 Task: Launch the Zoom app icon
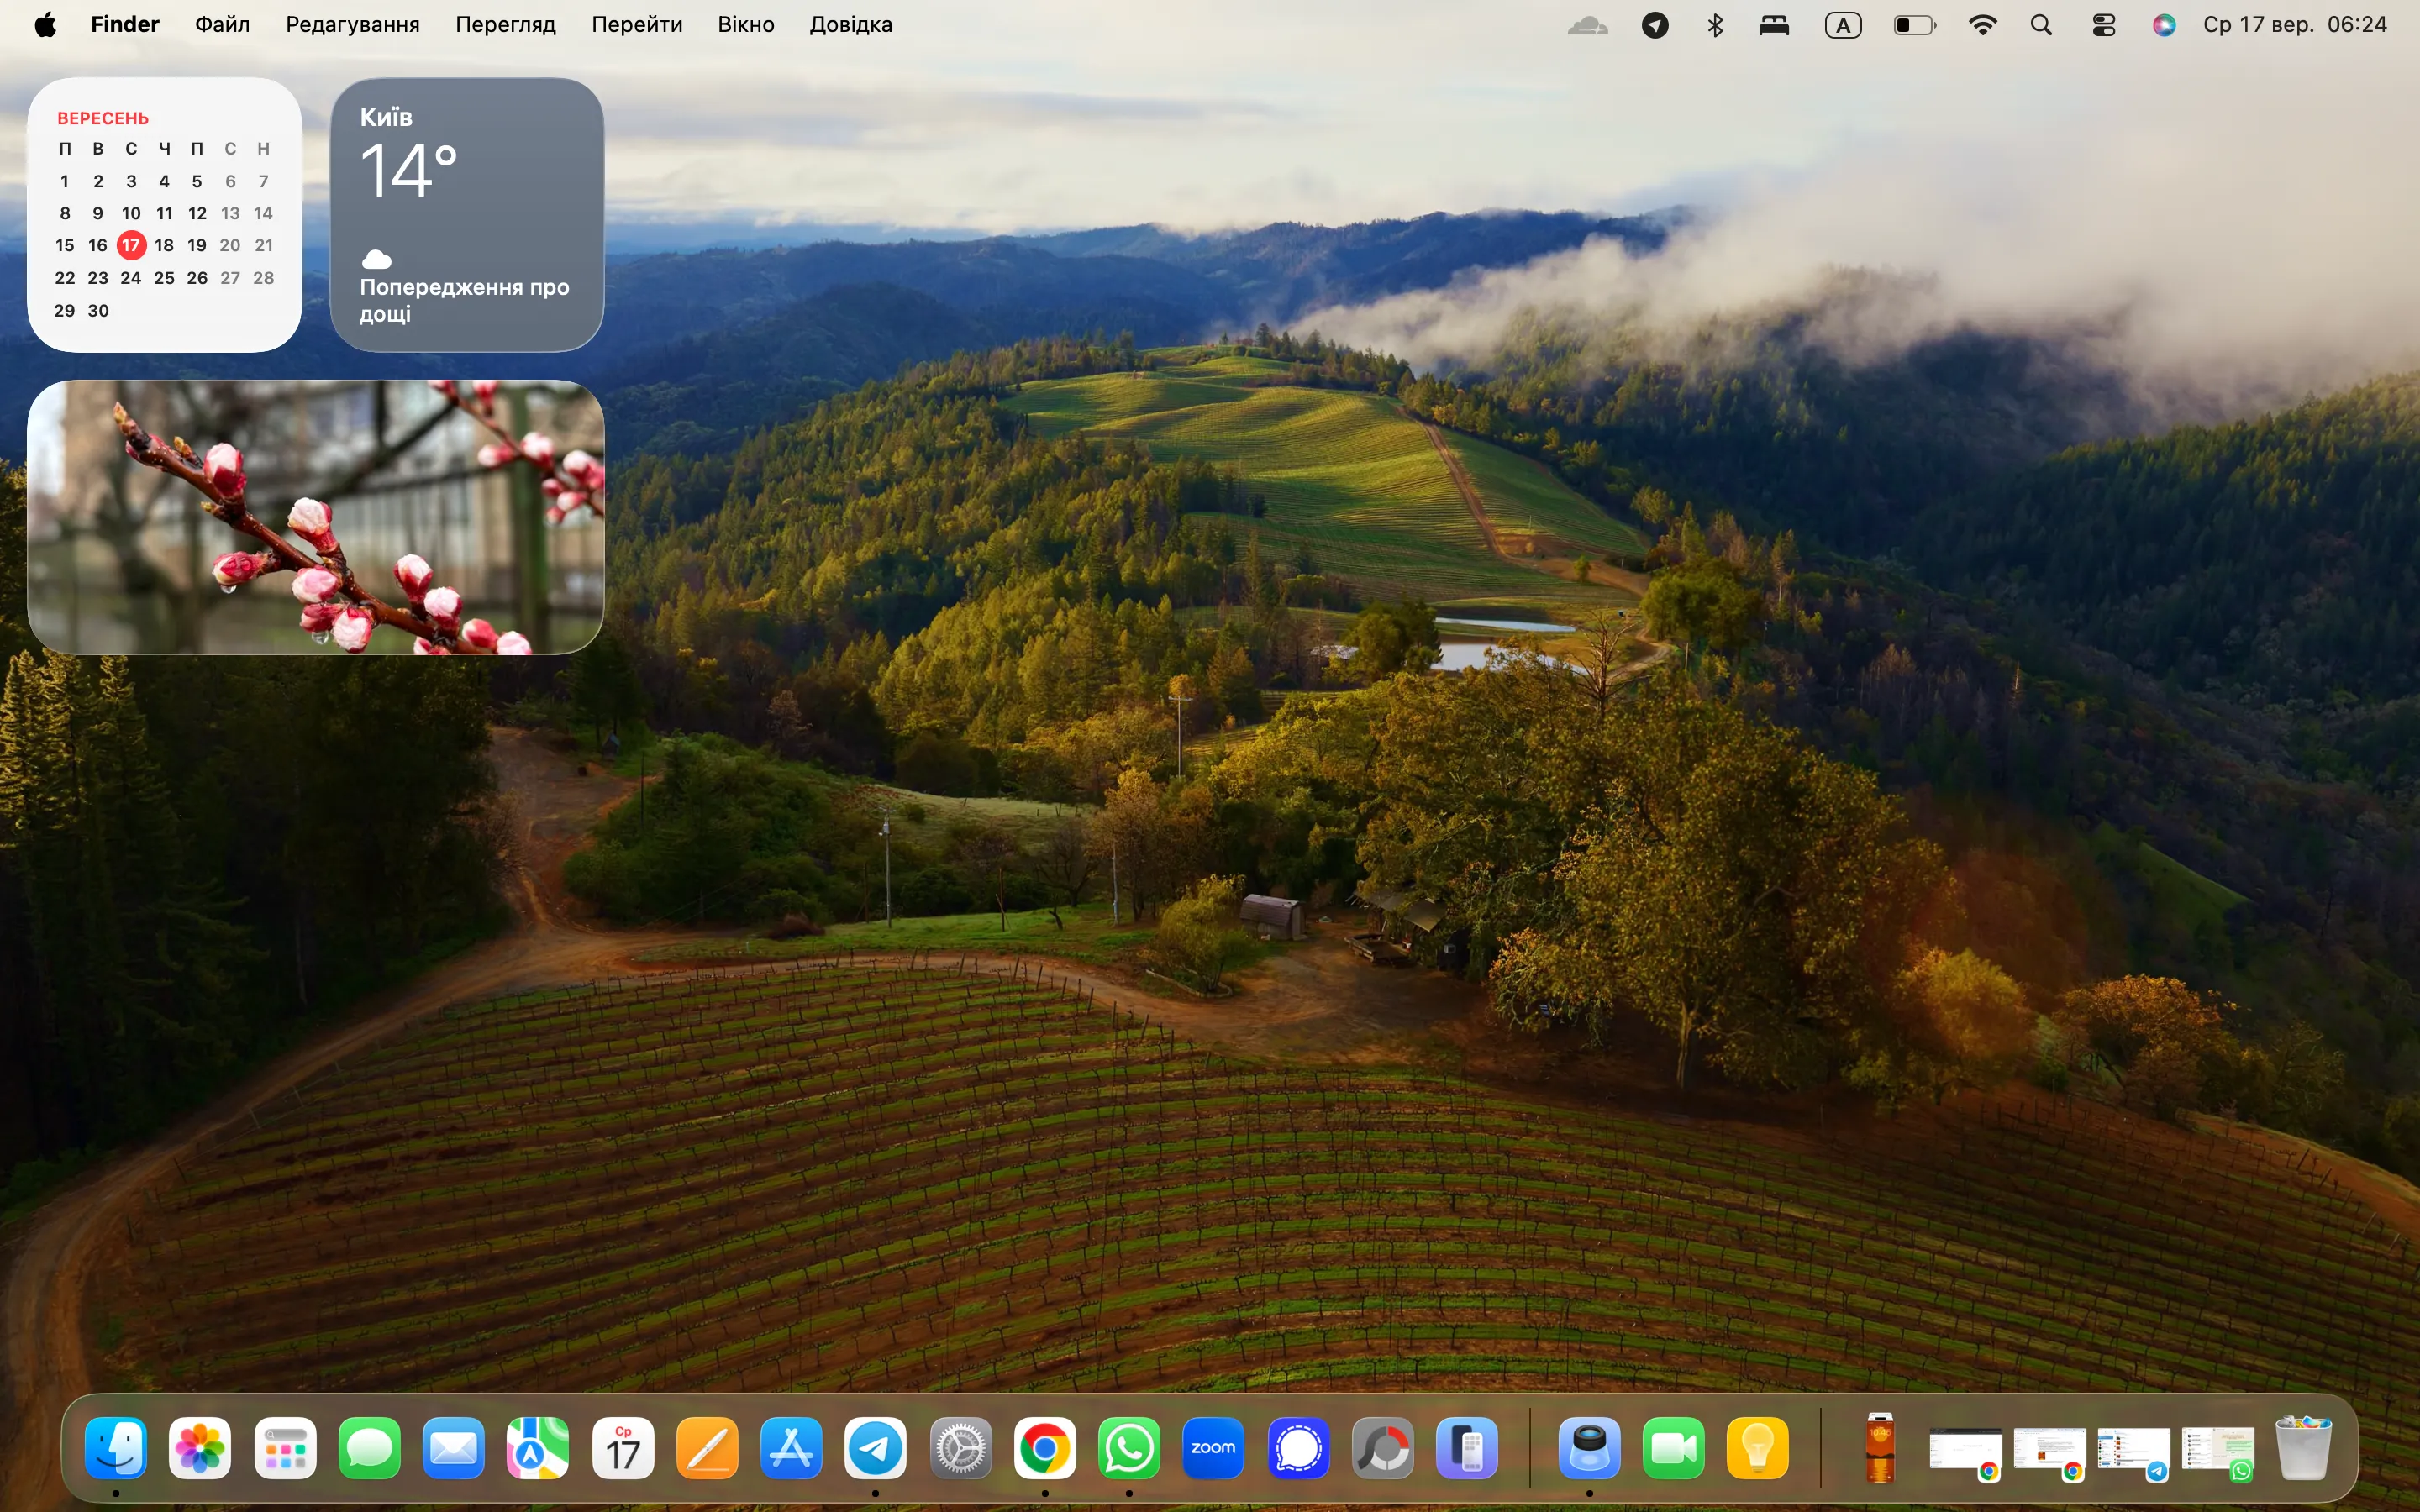pyautogui.click(x=1213, y=1448)
